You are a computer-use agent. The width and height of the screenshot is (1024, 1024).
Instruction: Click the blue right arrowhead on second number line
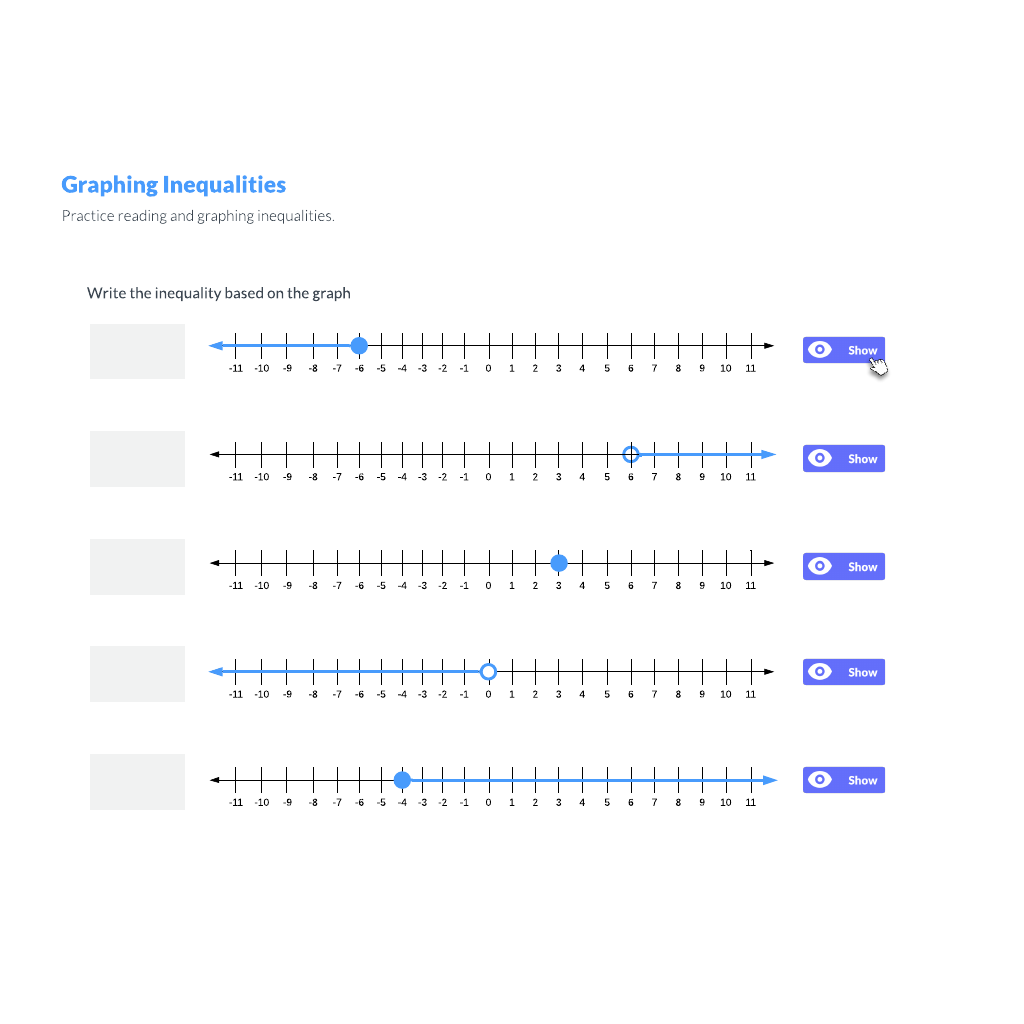click(769, 454)
